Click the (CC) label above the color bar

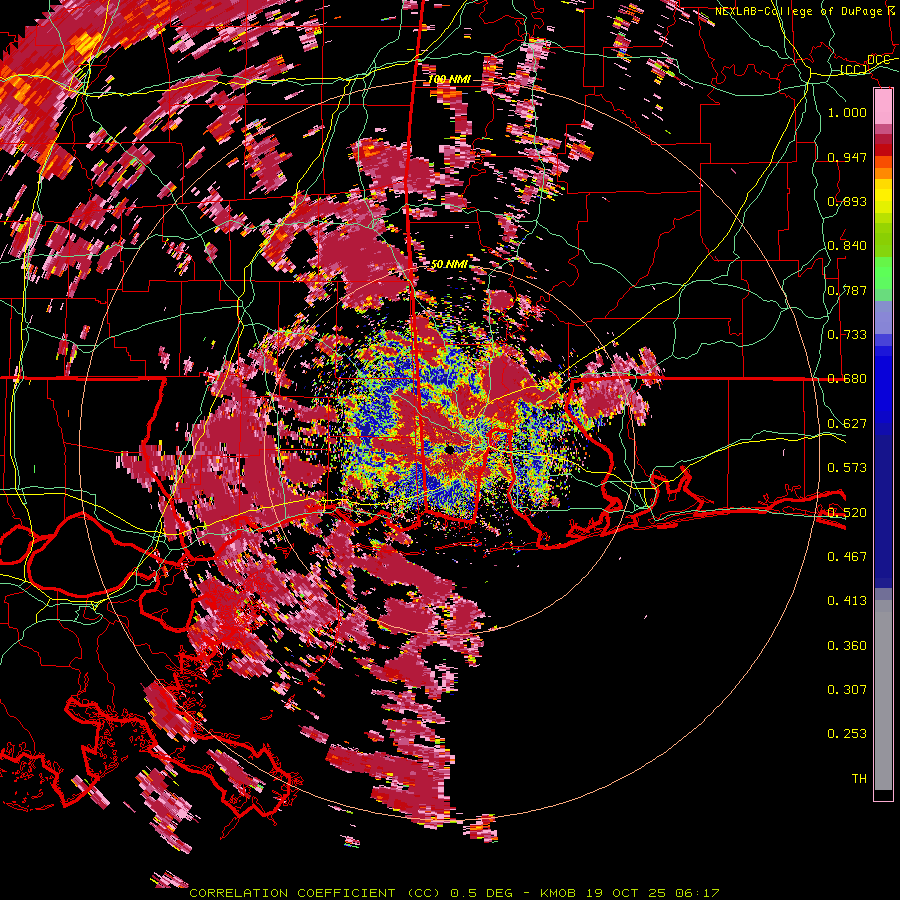tap(854, 70)
